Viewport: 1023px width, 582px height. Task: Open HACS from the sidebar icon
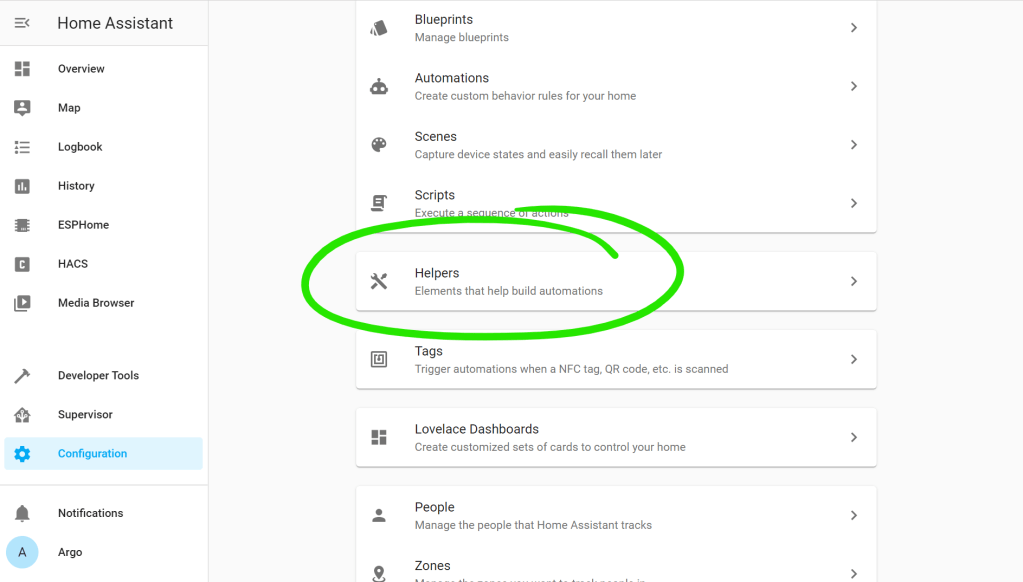coord(22,263)
